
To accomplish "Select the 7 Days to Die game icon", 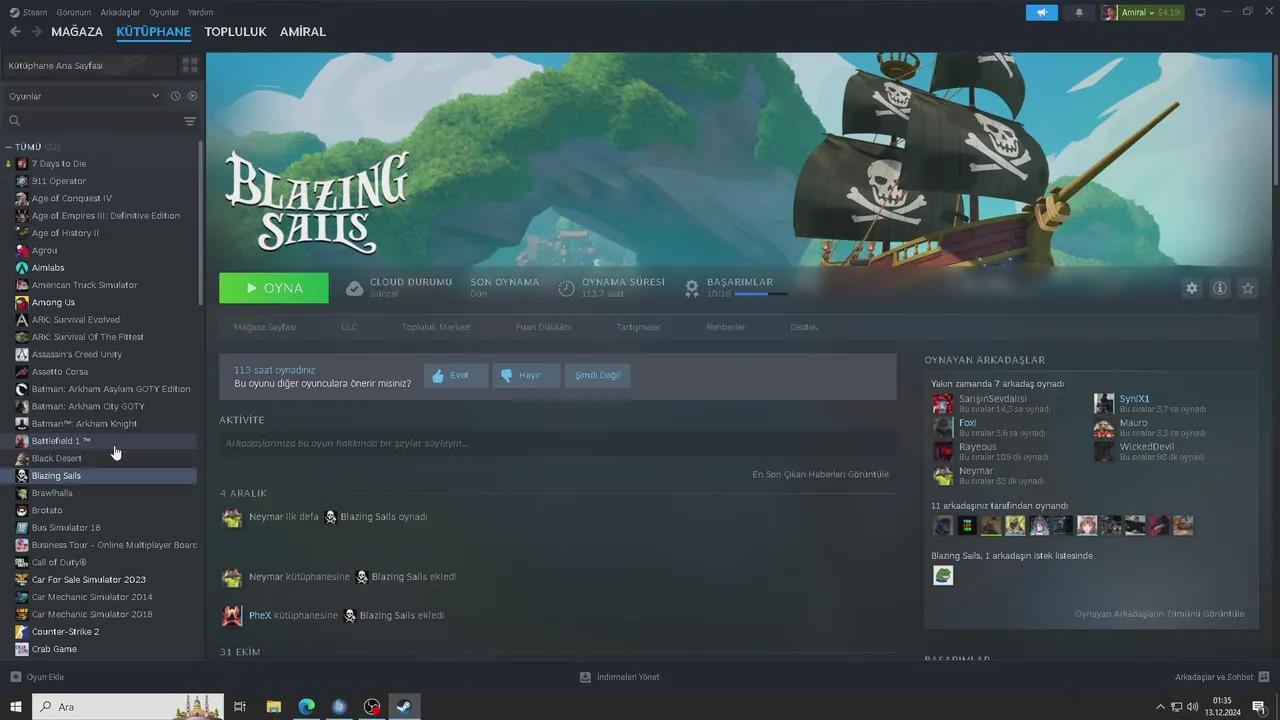I will click(22, 164).
